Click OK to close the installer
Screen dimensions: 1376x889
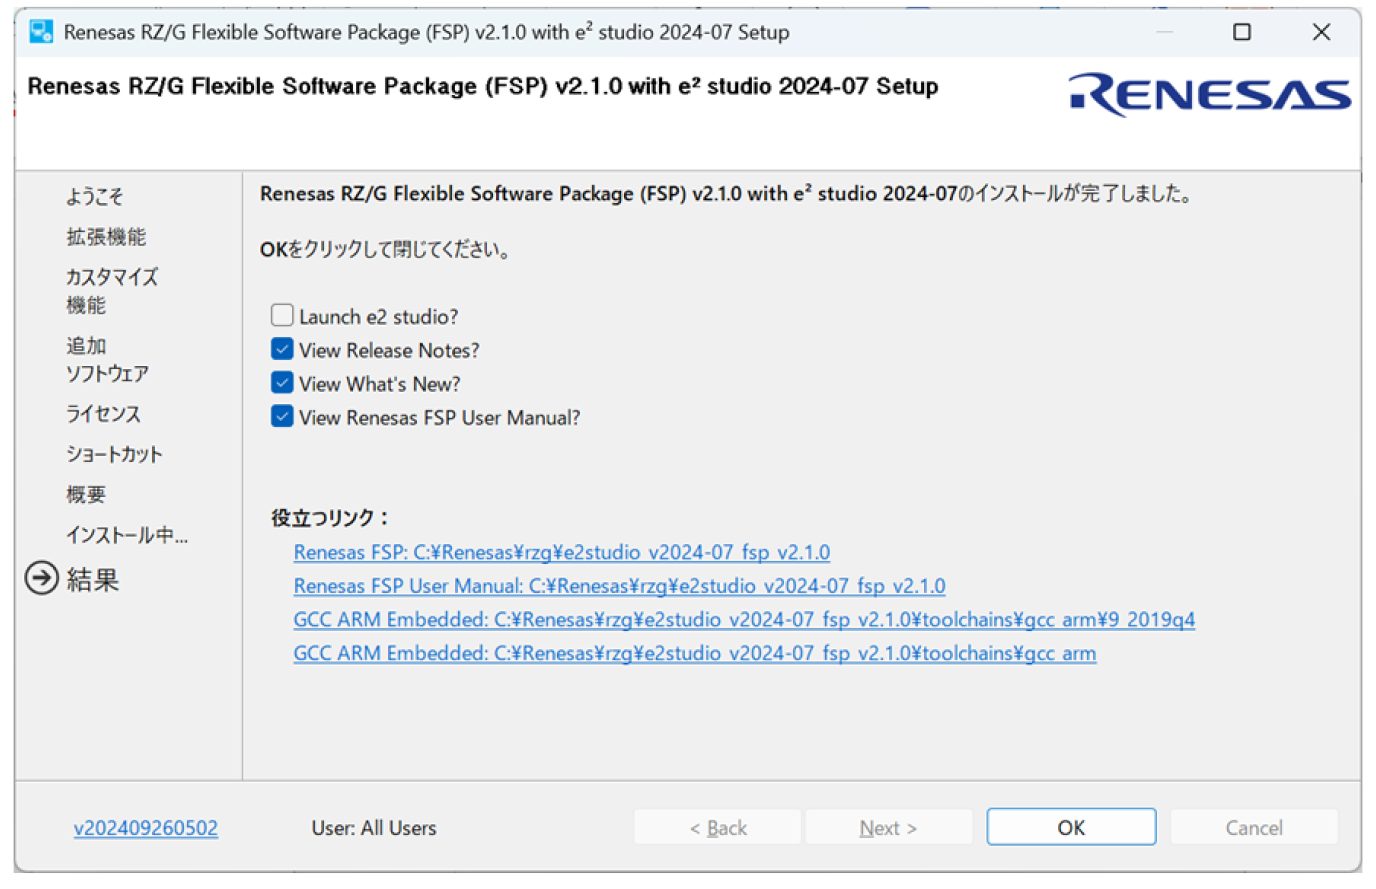(1071, 827)
